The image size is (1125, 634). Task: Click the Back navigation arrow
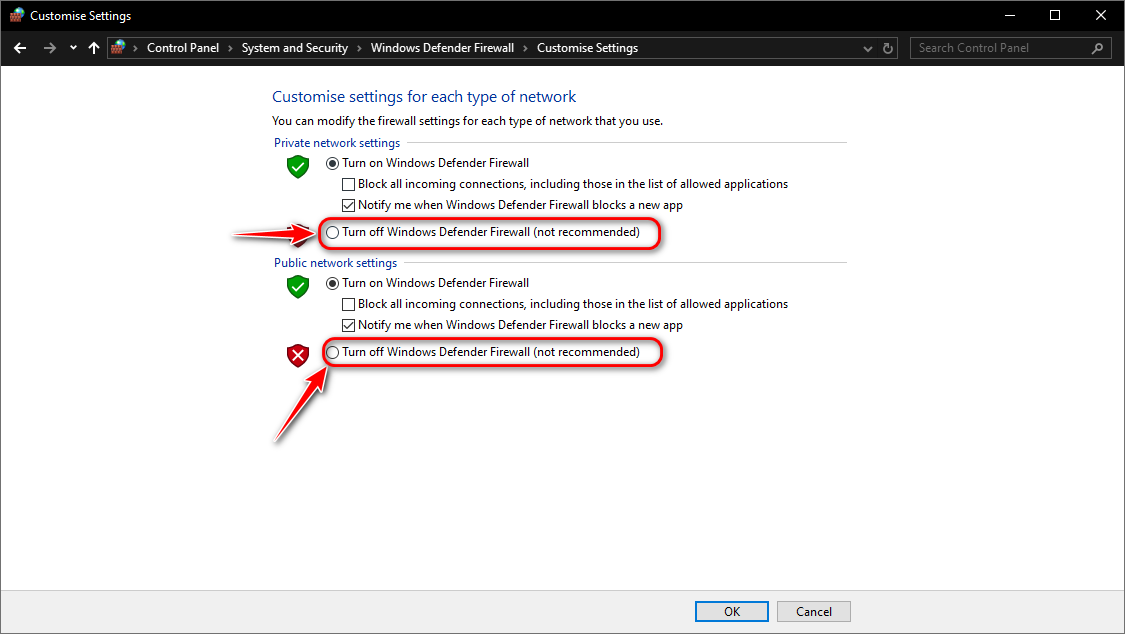[x=19, y=47]
